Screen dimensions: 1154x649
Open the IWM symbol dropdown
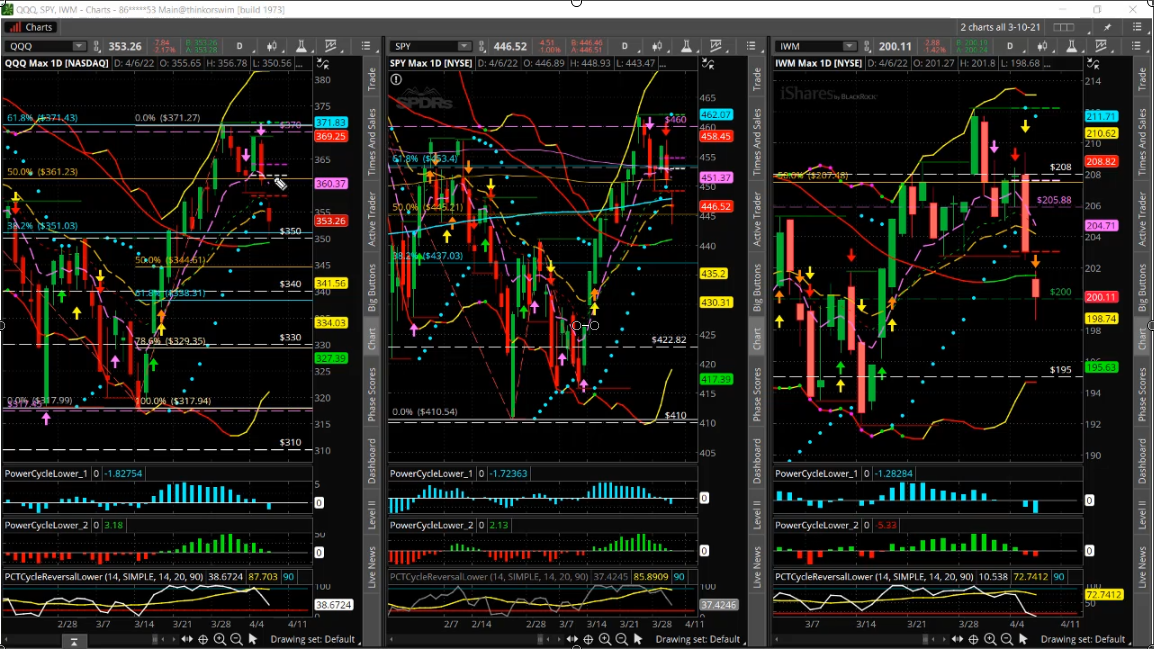(849, 46)
